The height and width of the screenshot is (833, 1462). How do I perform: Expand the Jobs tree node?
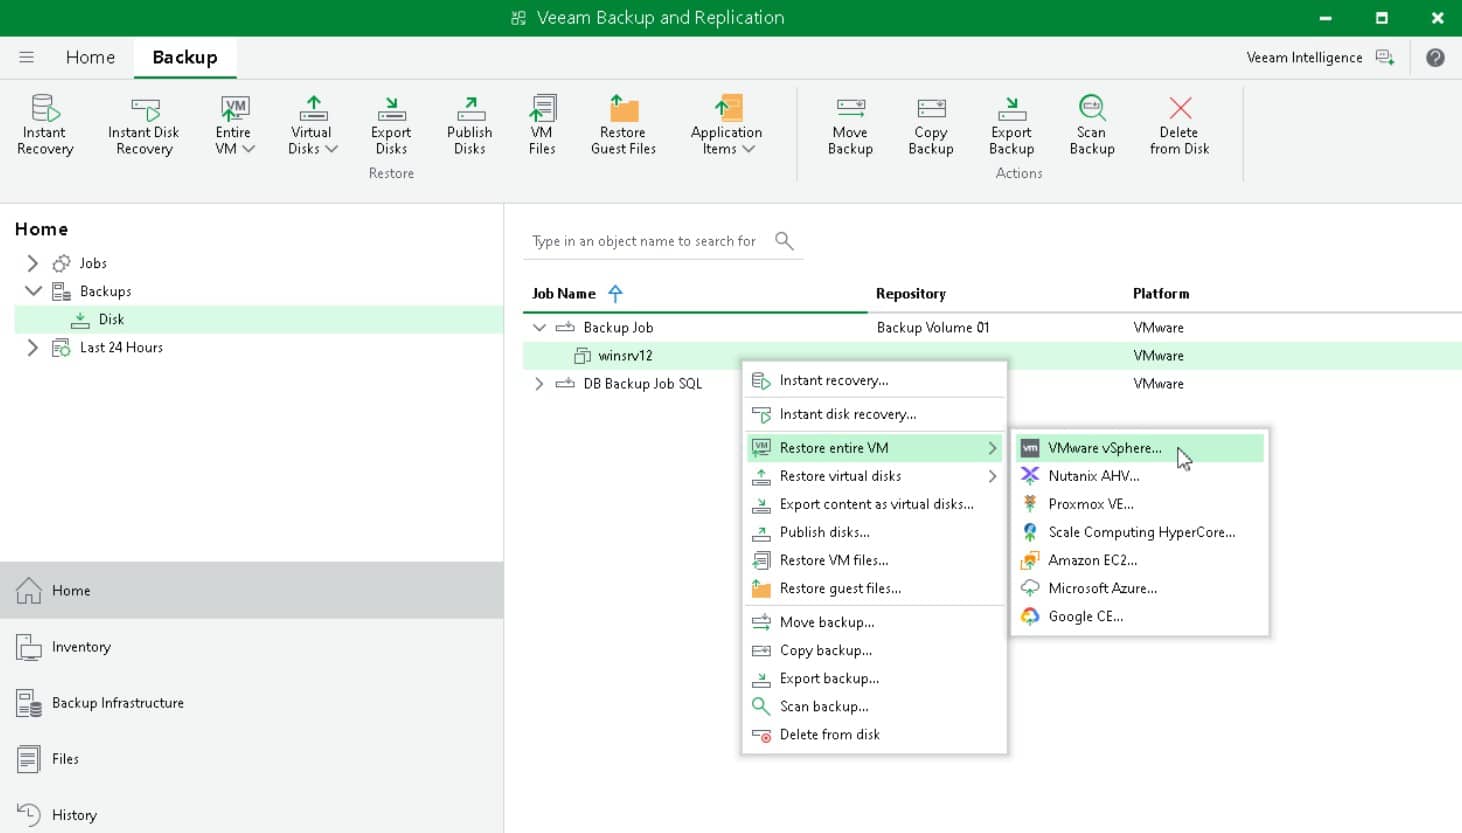[x=32, y=263]
